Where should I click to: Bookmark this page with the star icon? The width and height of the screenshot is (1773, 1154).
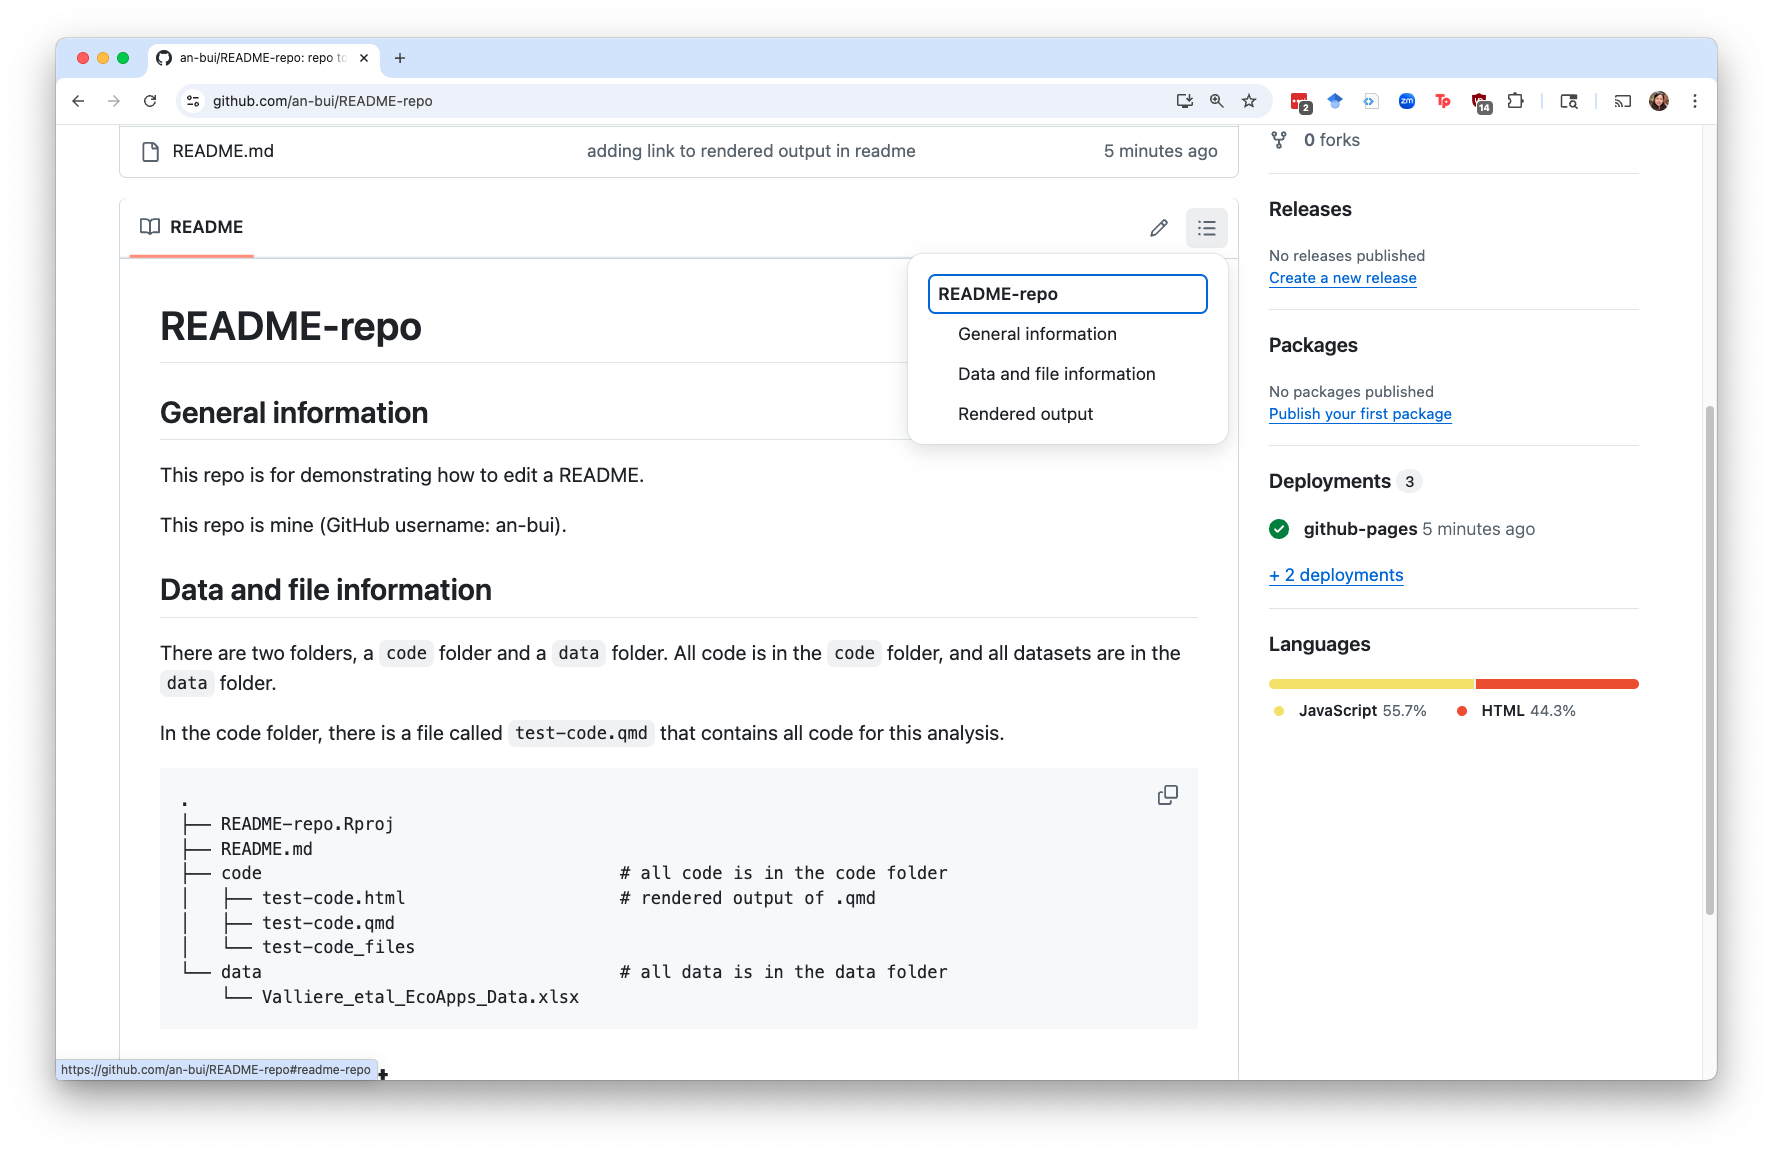[x=1249, y=101]
